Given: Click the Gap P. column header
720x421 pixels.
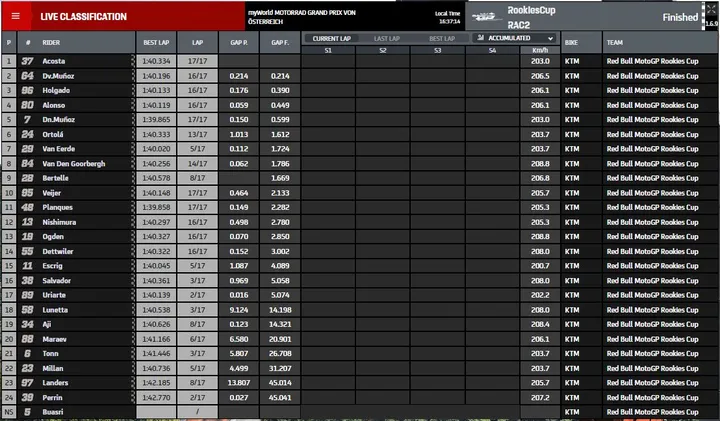Looking at the screenshot, I should (x=239, y=42).
